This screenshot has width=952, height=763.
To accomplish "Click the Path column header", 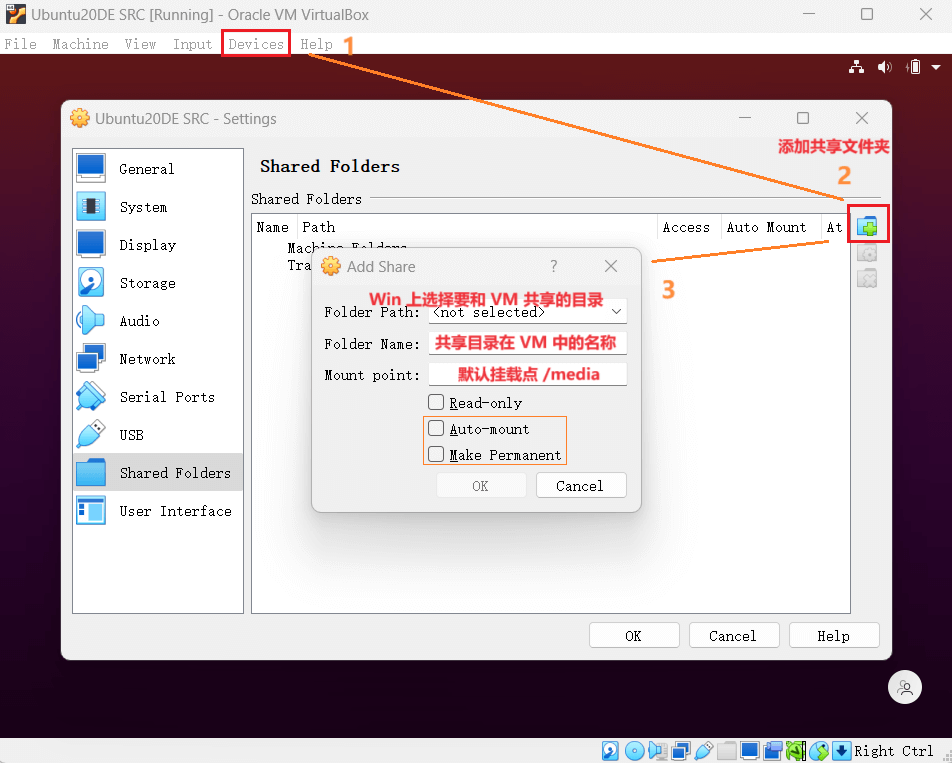I will pos(477,227).
